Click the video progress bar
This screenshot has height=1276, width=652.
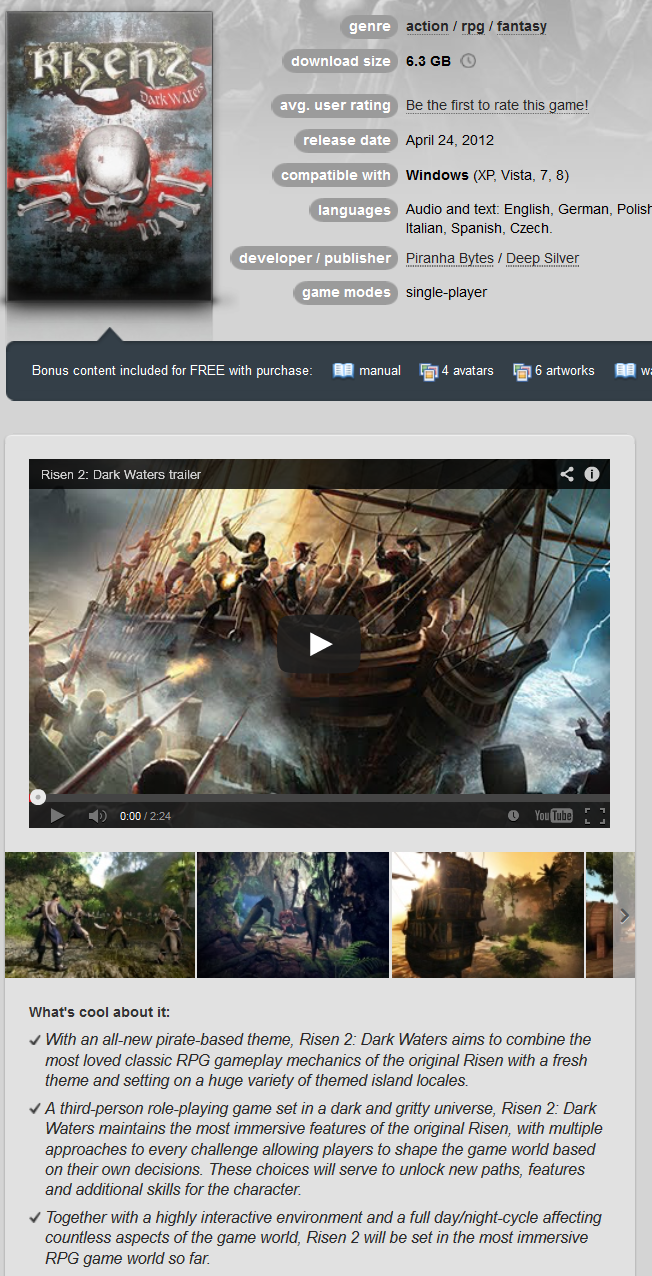319,798
